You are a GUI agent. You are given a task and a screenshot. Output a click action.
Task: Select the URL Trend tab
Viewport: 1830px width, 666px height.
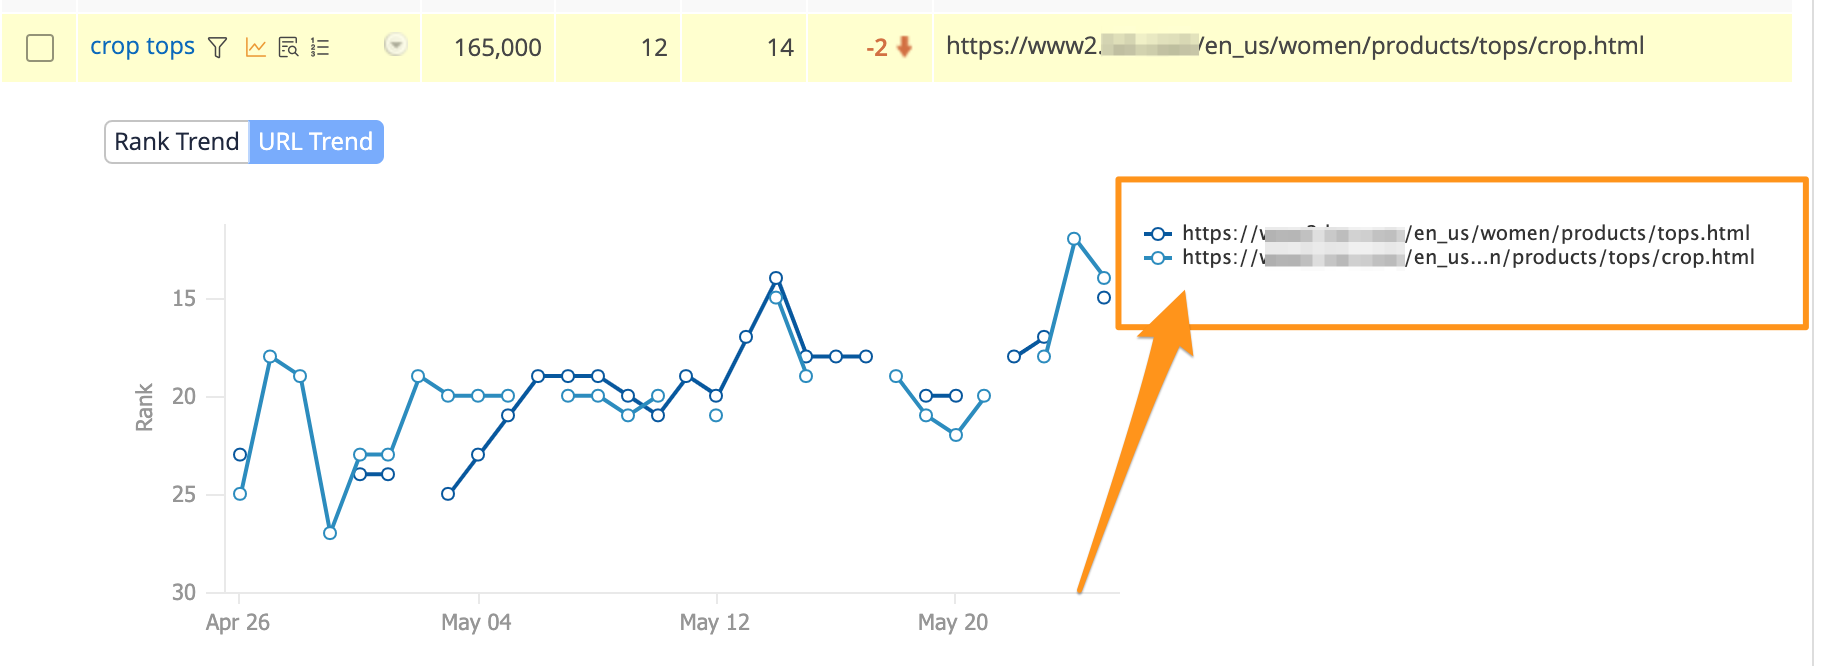pyautogui.click(x=316, y=142)
